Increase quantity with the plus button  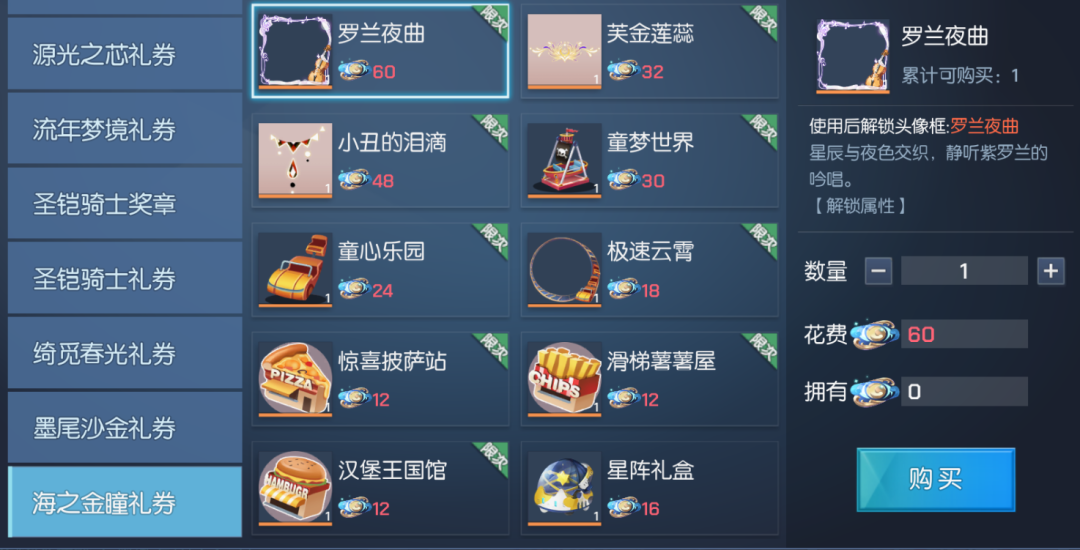(x=1051, y=271)
